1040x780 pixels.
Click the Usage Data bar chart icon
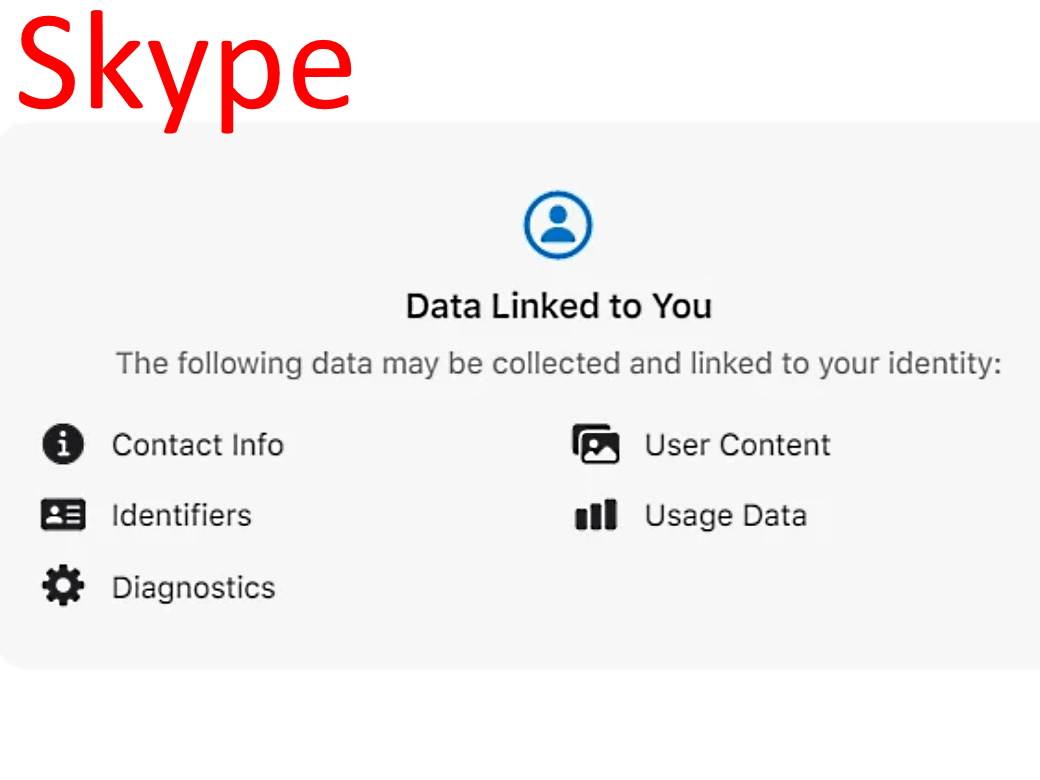[596, 515]
